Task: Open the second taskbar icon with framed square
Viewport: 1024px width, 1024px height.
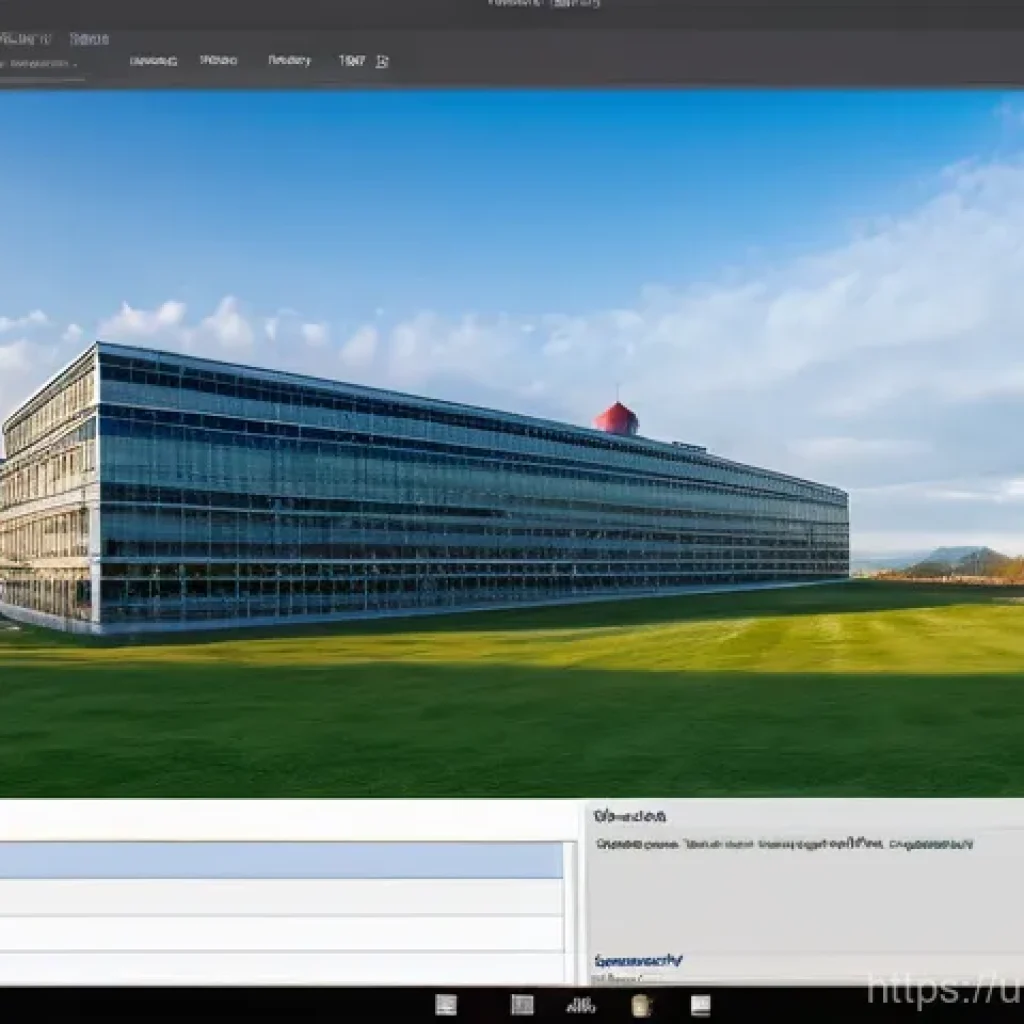Action: coord(522,1005)
